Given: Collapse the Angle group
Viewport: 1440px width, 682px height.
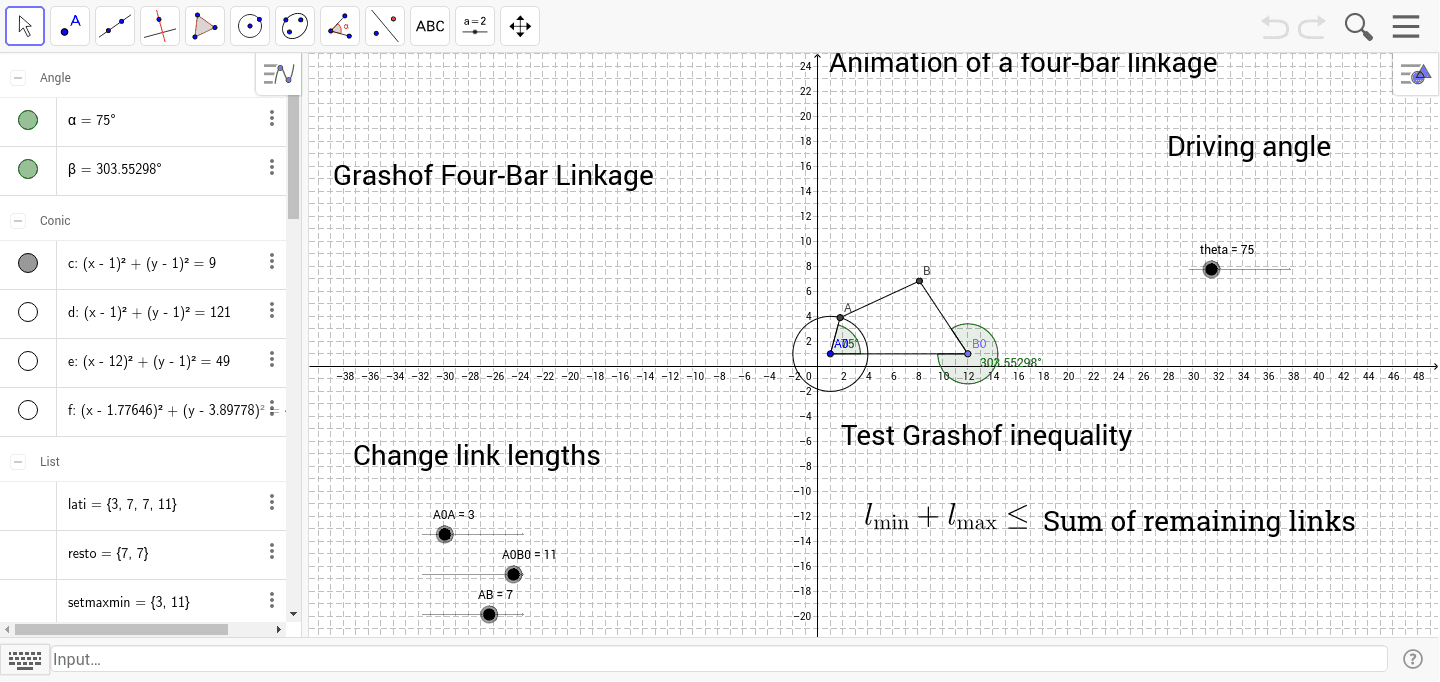Looking at the screenshot, I should click(x=18, y=77).
